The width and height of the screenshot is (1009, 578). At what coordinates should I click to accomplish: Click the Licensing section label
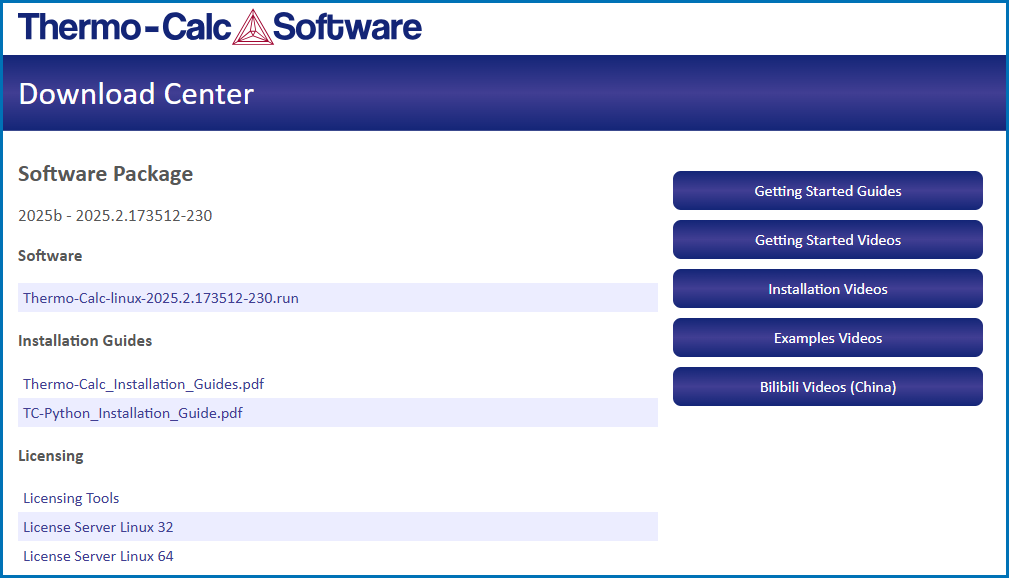pos(51,456)
